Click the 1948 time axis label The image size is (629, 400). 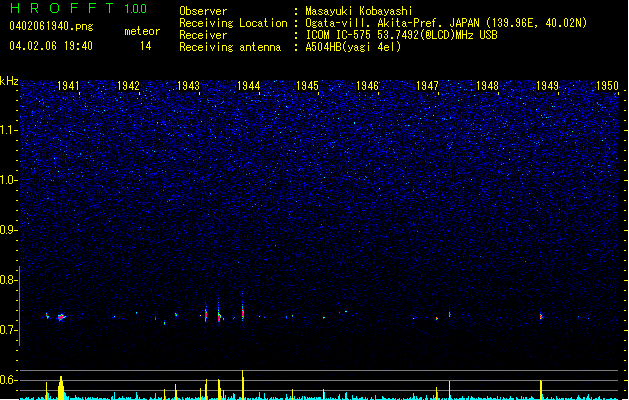[x=487, y=86]
